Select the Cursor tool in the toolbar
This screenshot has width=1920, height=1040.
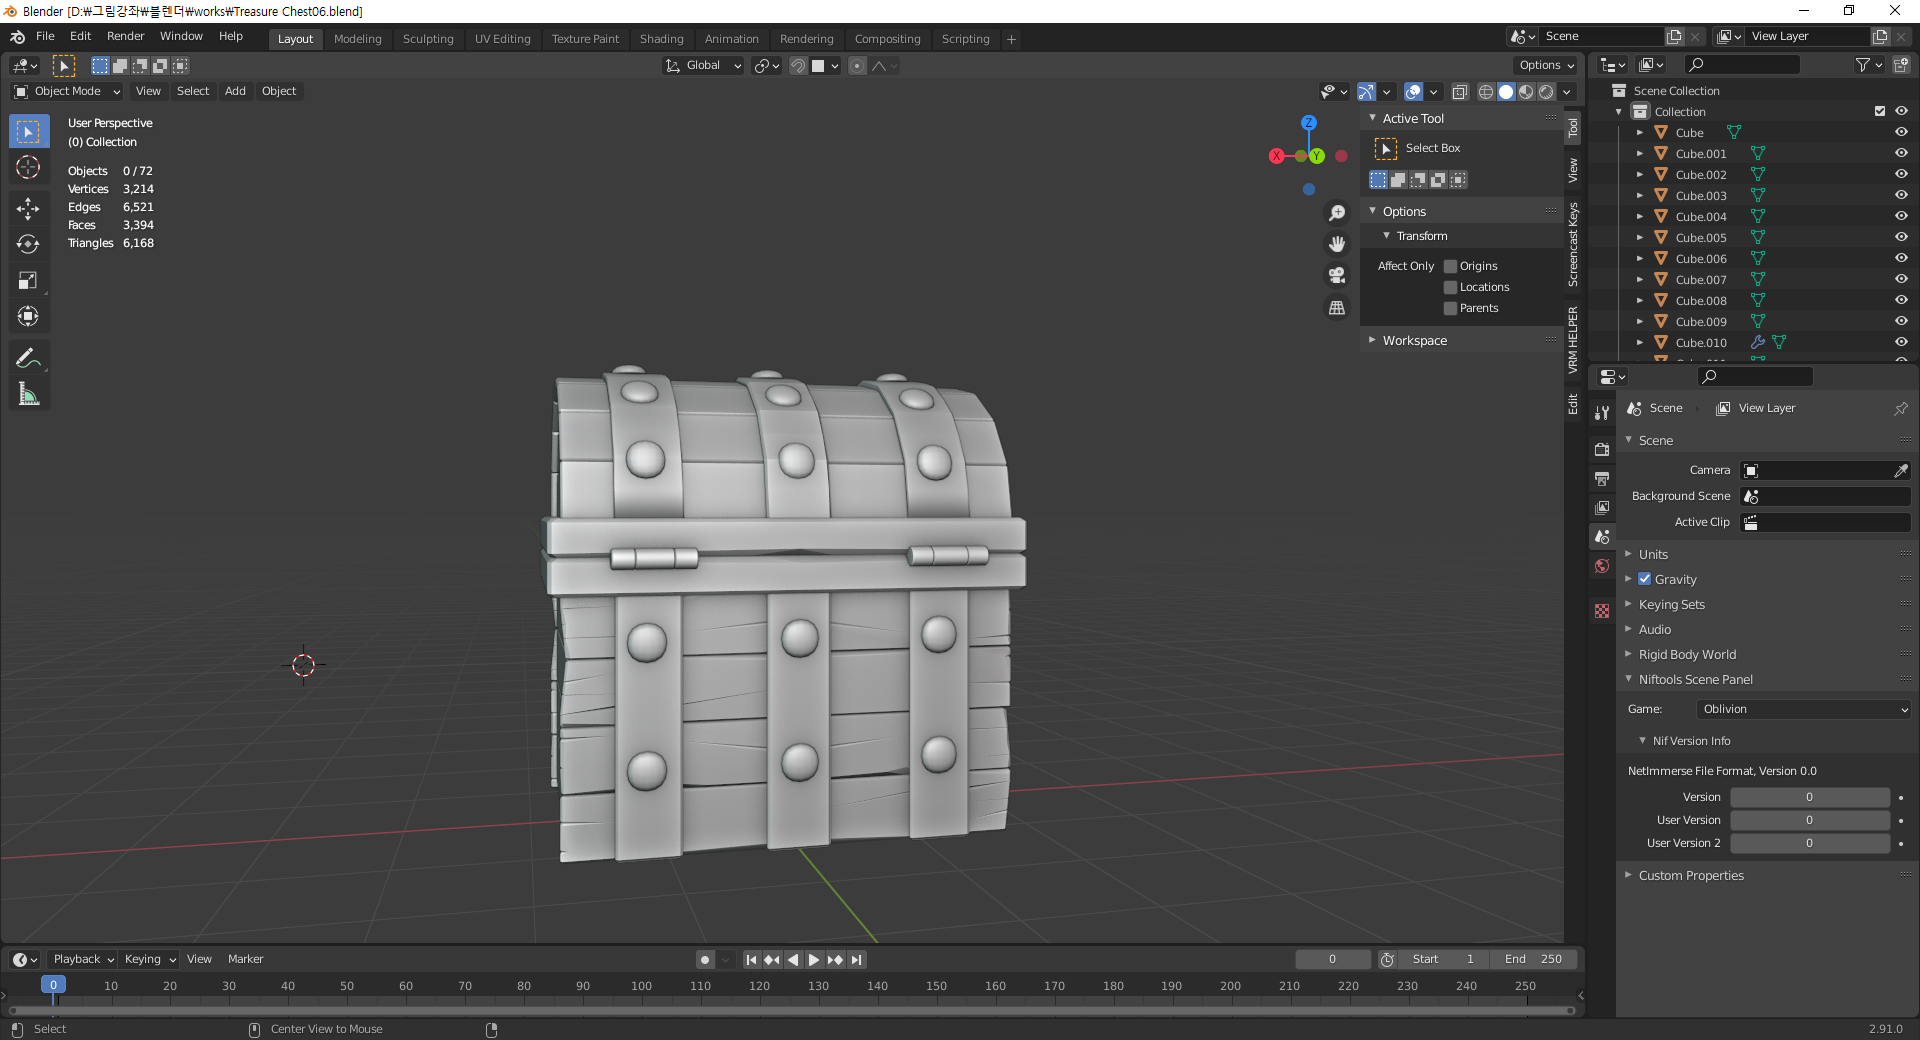click(x=28, y=168)
